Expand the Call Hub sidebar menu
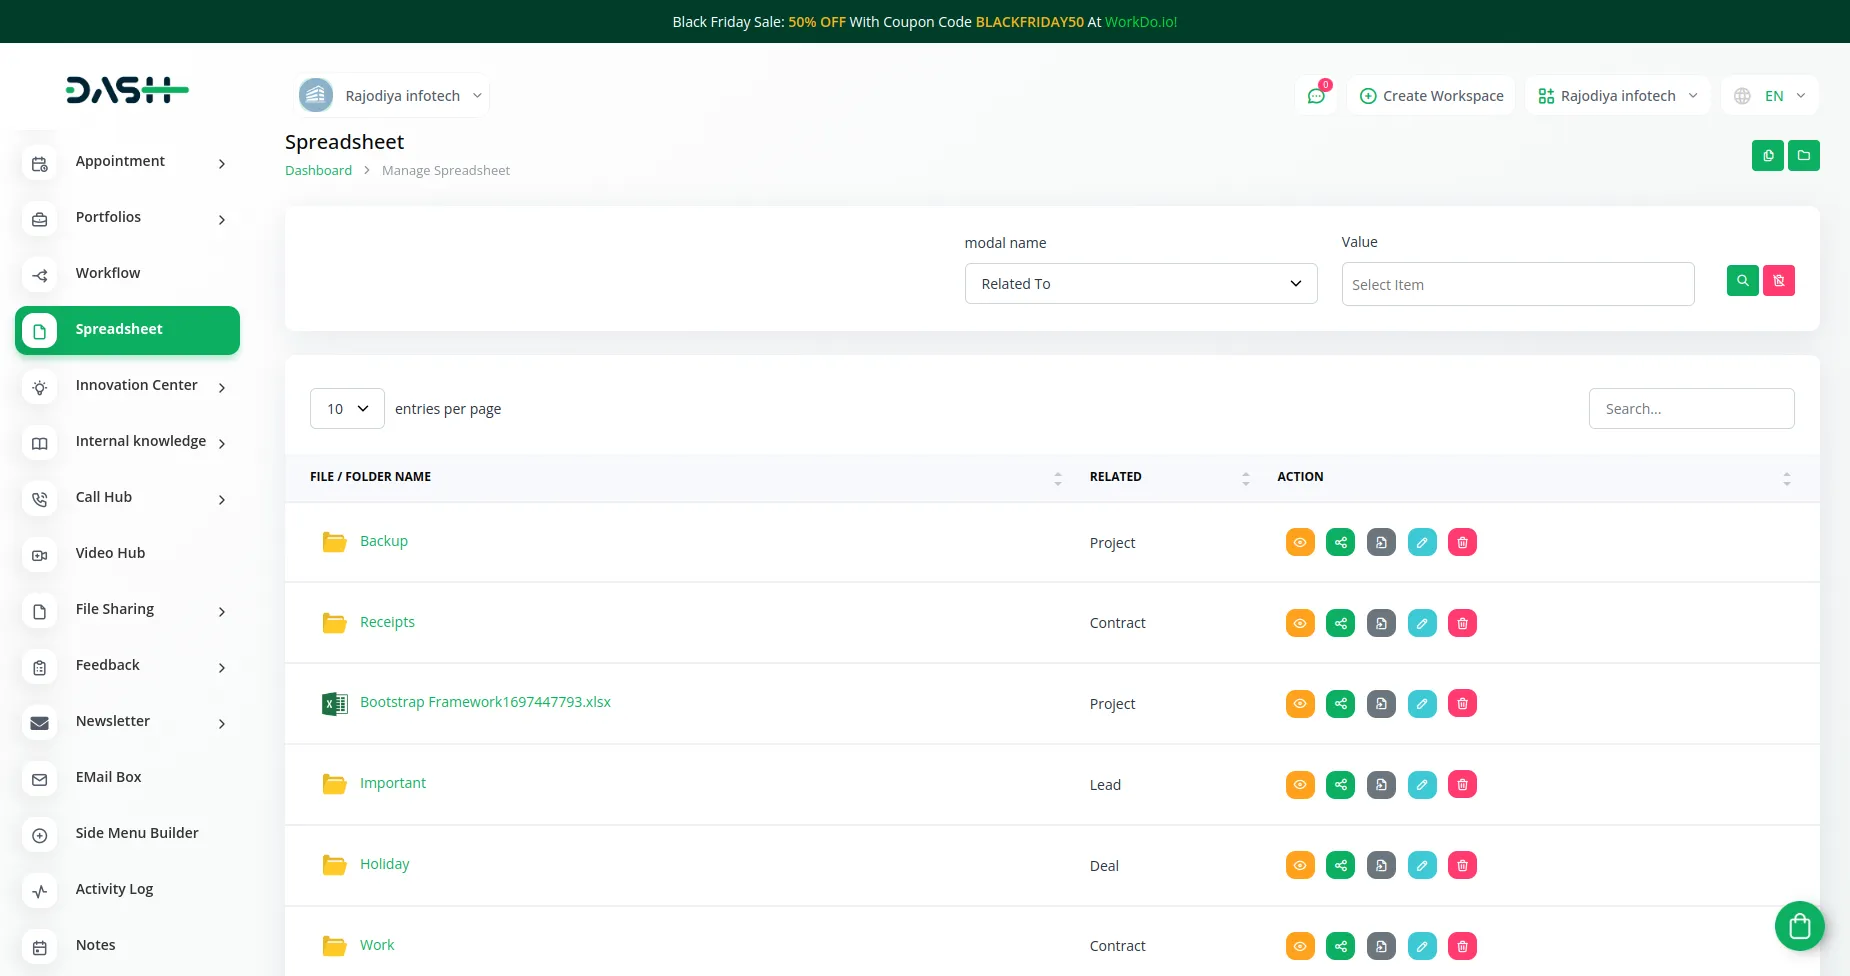 pyautogui.click(x=127, y=498)
